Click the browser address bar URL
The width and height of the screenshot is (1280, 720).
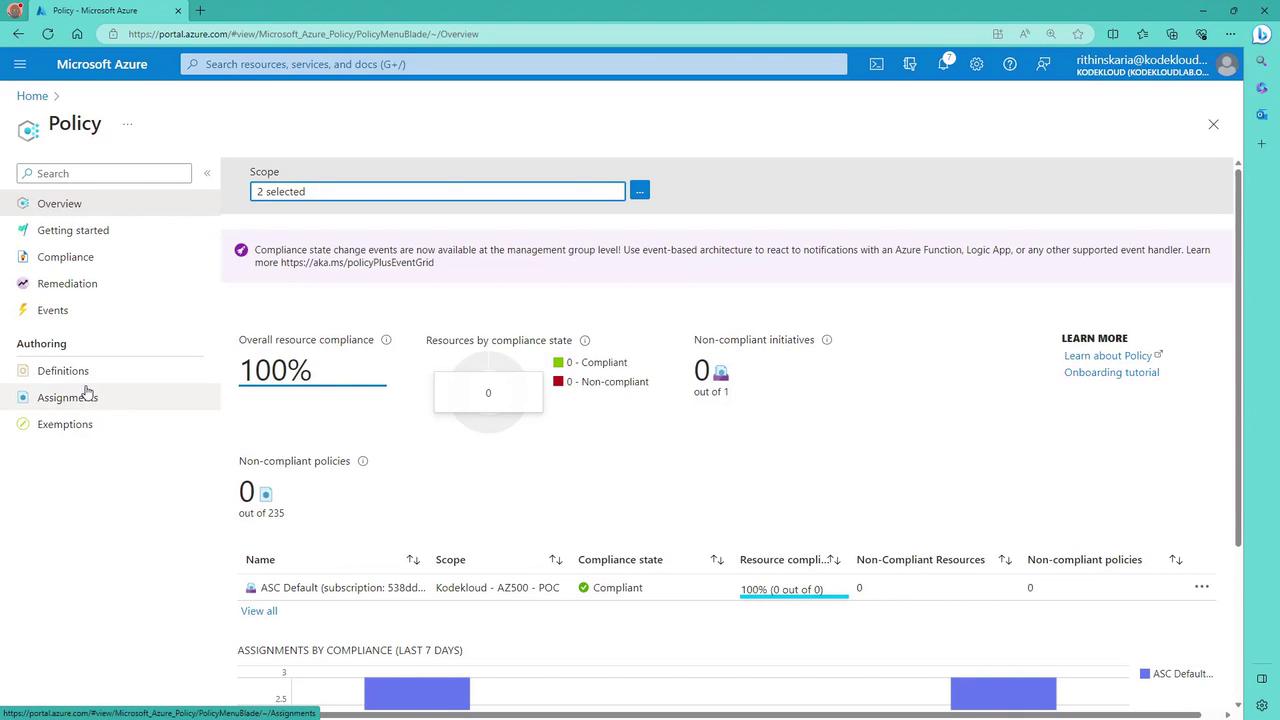coord(303,34)
